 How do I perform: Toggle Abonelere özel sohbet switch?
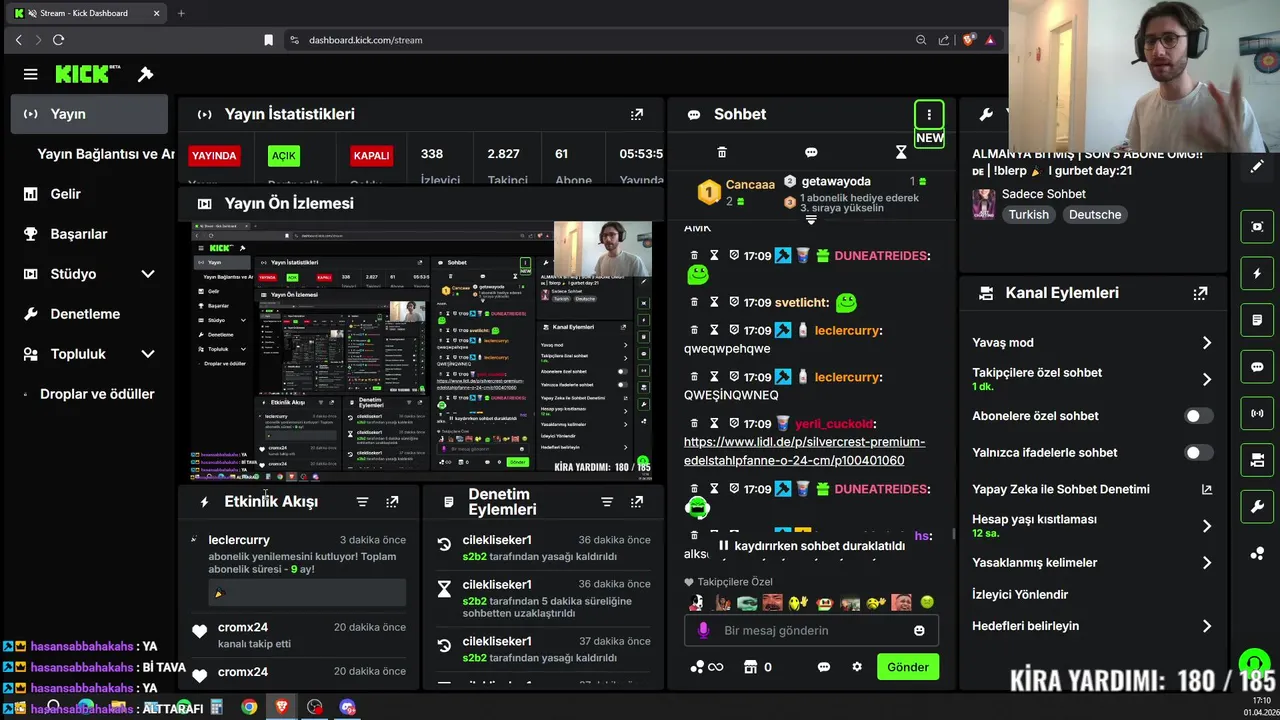[x=1198, y=416]
